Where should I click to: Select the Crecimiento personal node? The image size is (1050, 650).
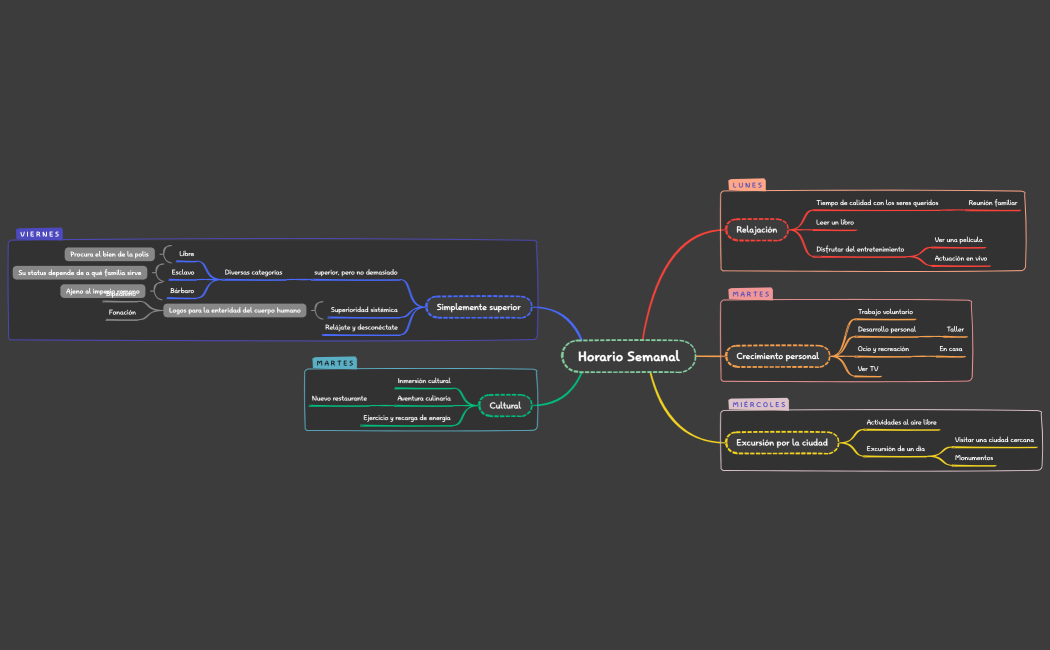click(777, 356)
